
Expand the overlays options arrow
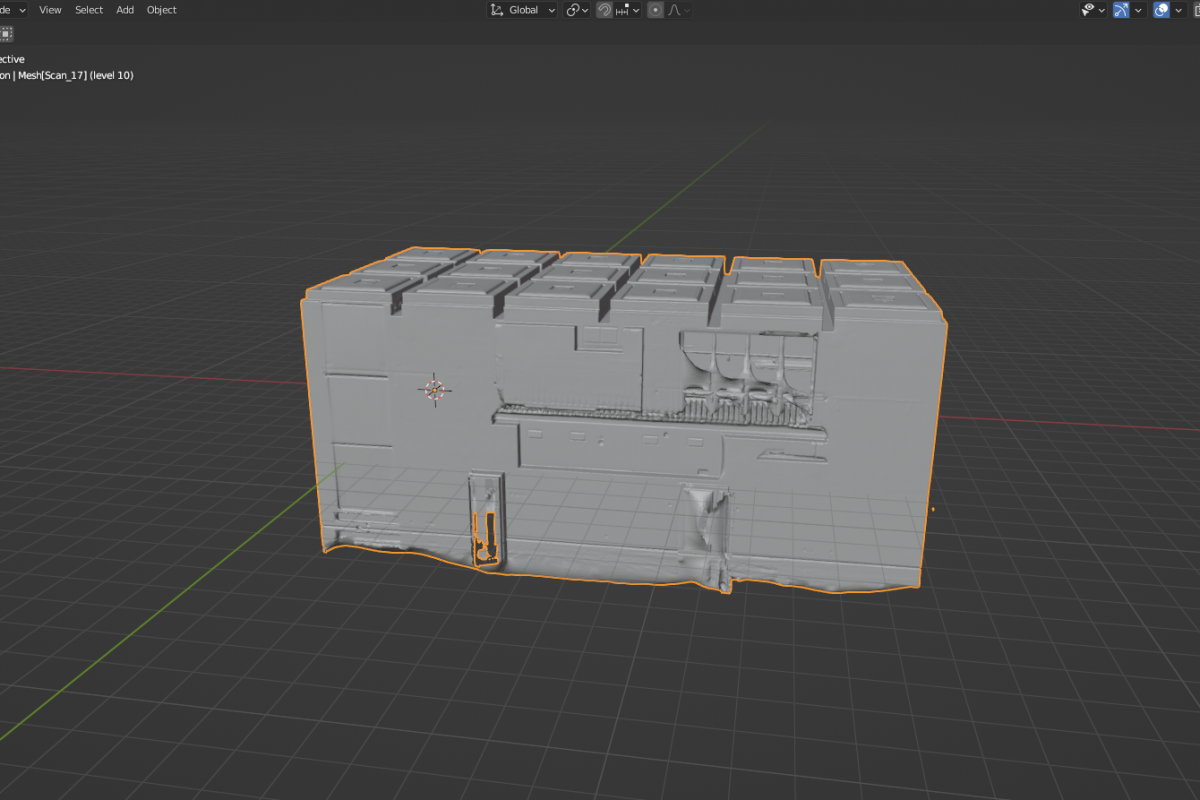click(x=1179, y=10)
